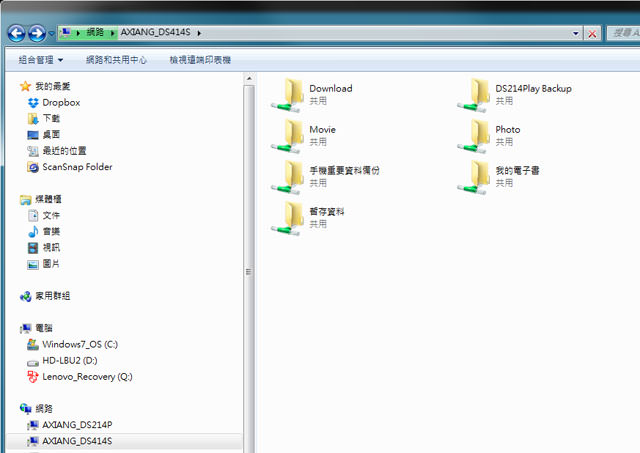Image resolution: width=640 pixels, height=453 pixels.
Task: Expand the arrow after 網路 breadcrumb
Action: [x=112, y=33]
